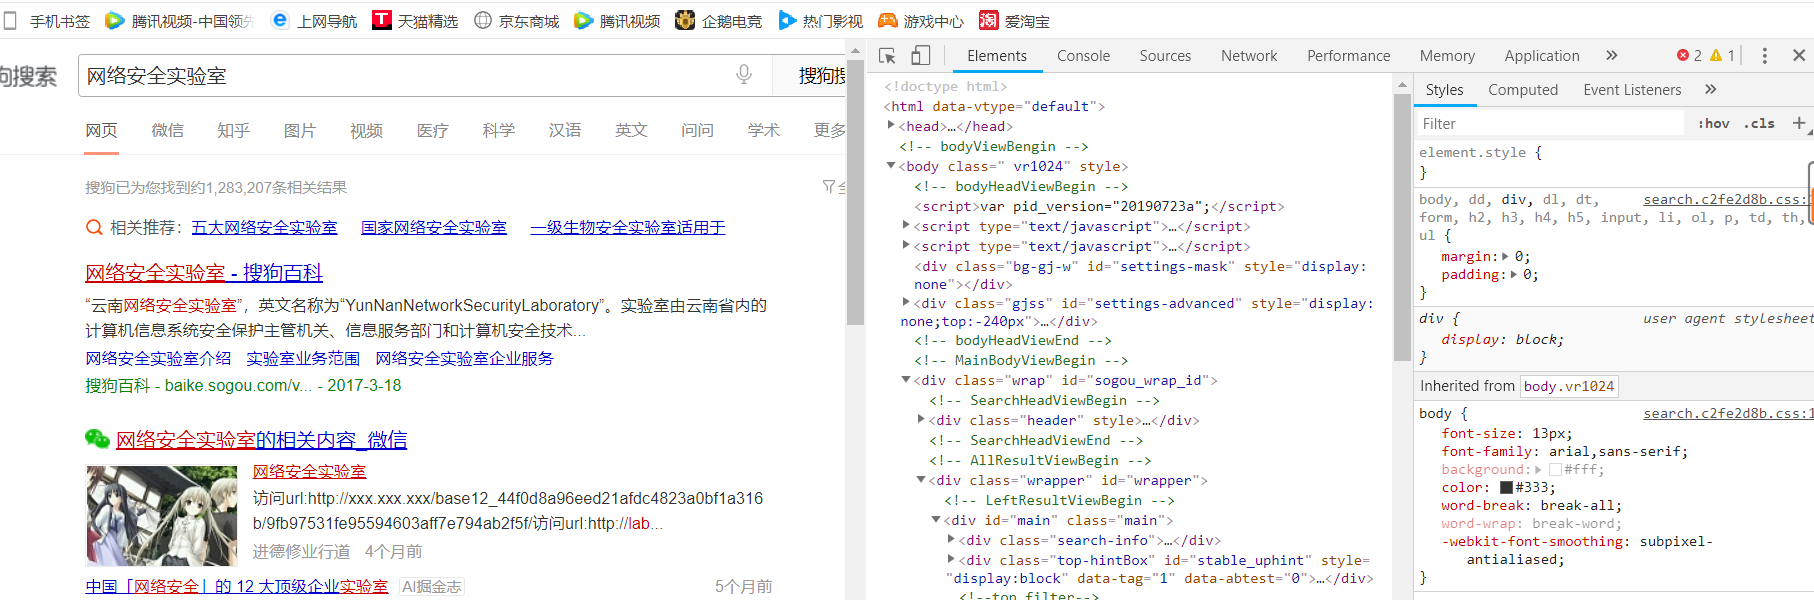Open 国家网络安全实验室 related suggestion
This screenshot has width=1814, height=600.
(x=434, y=228)
